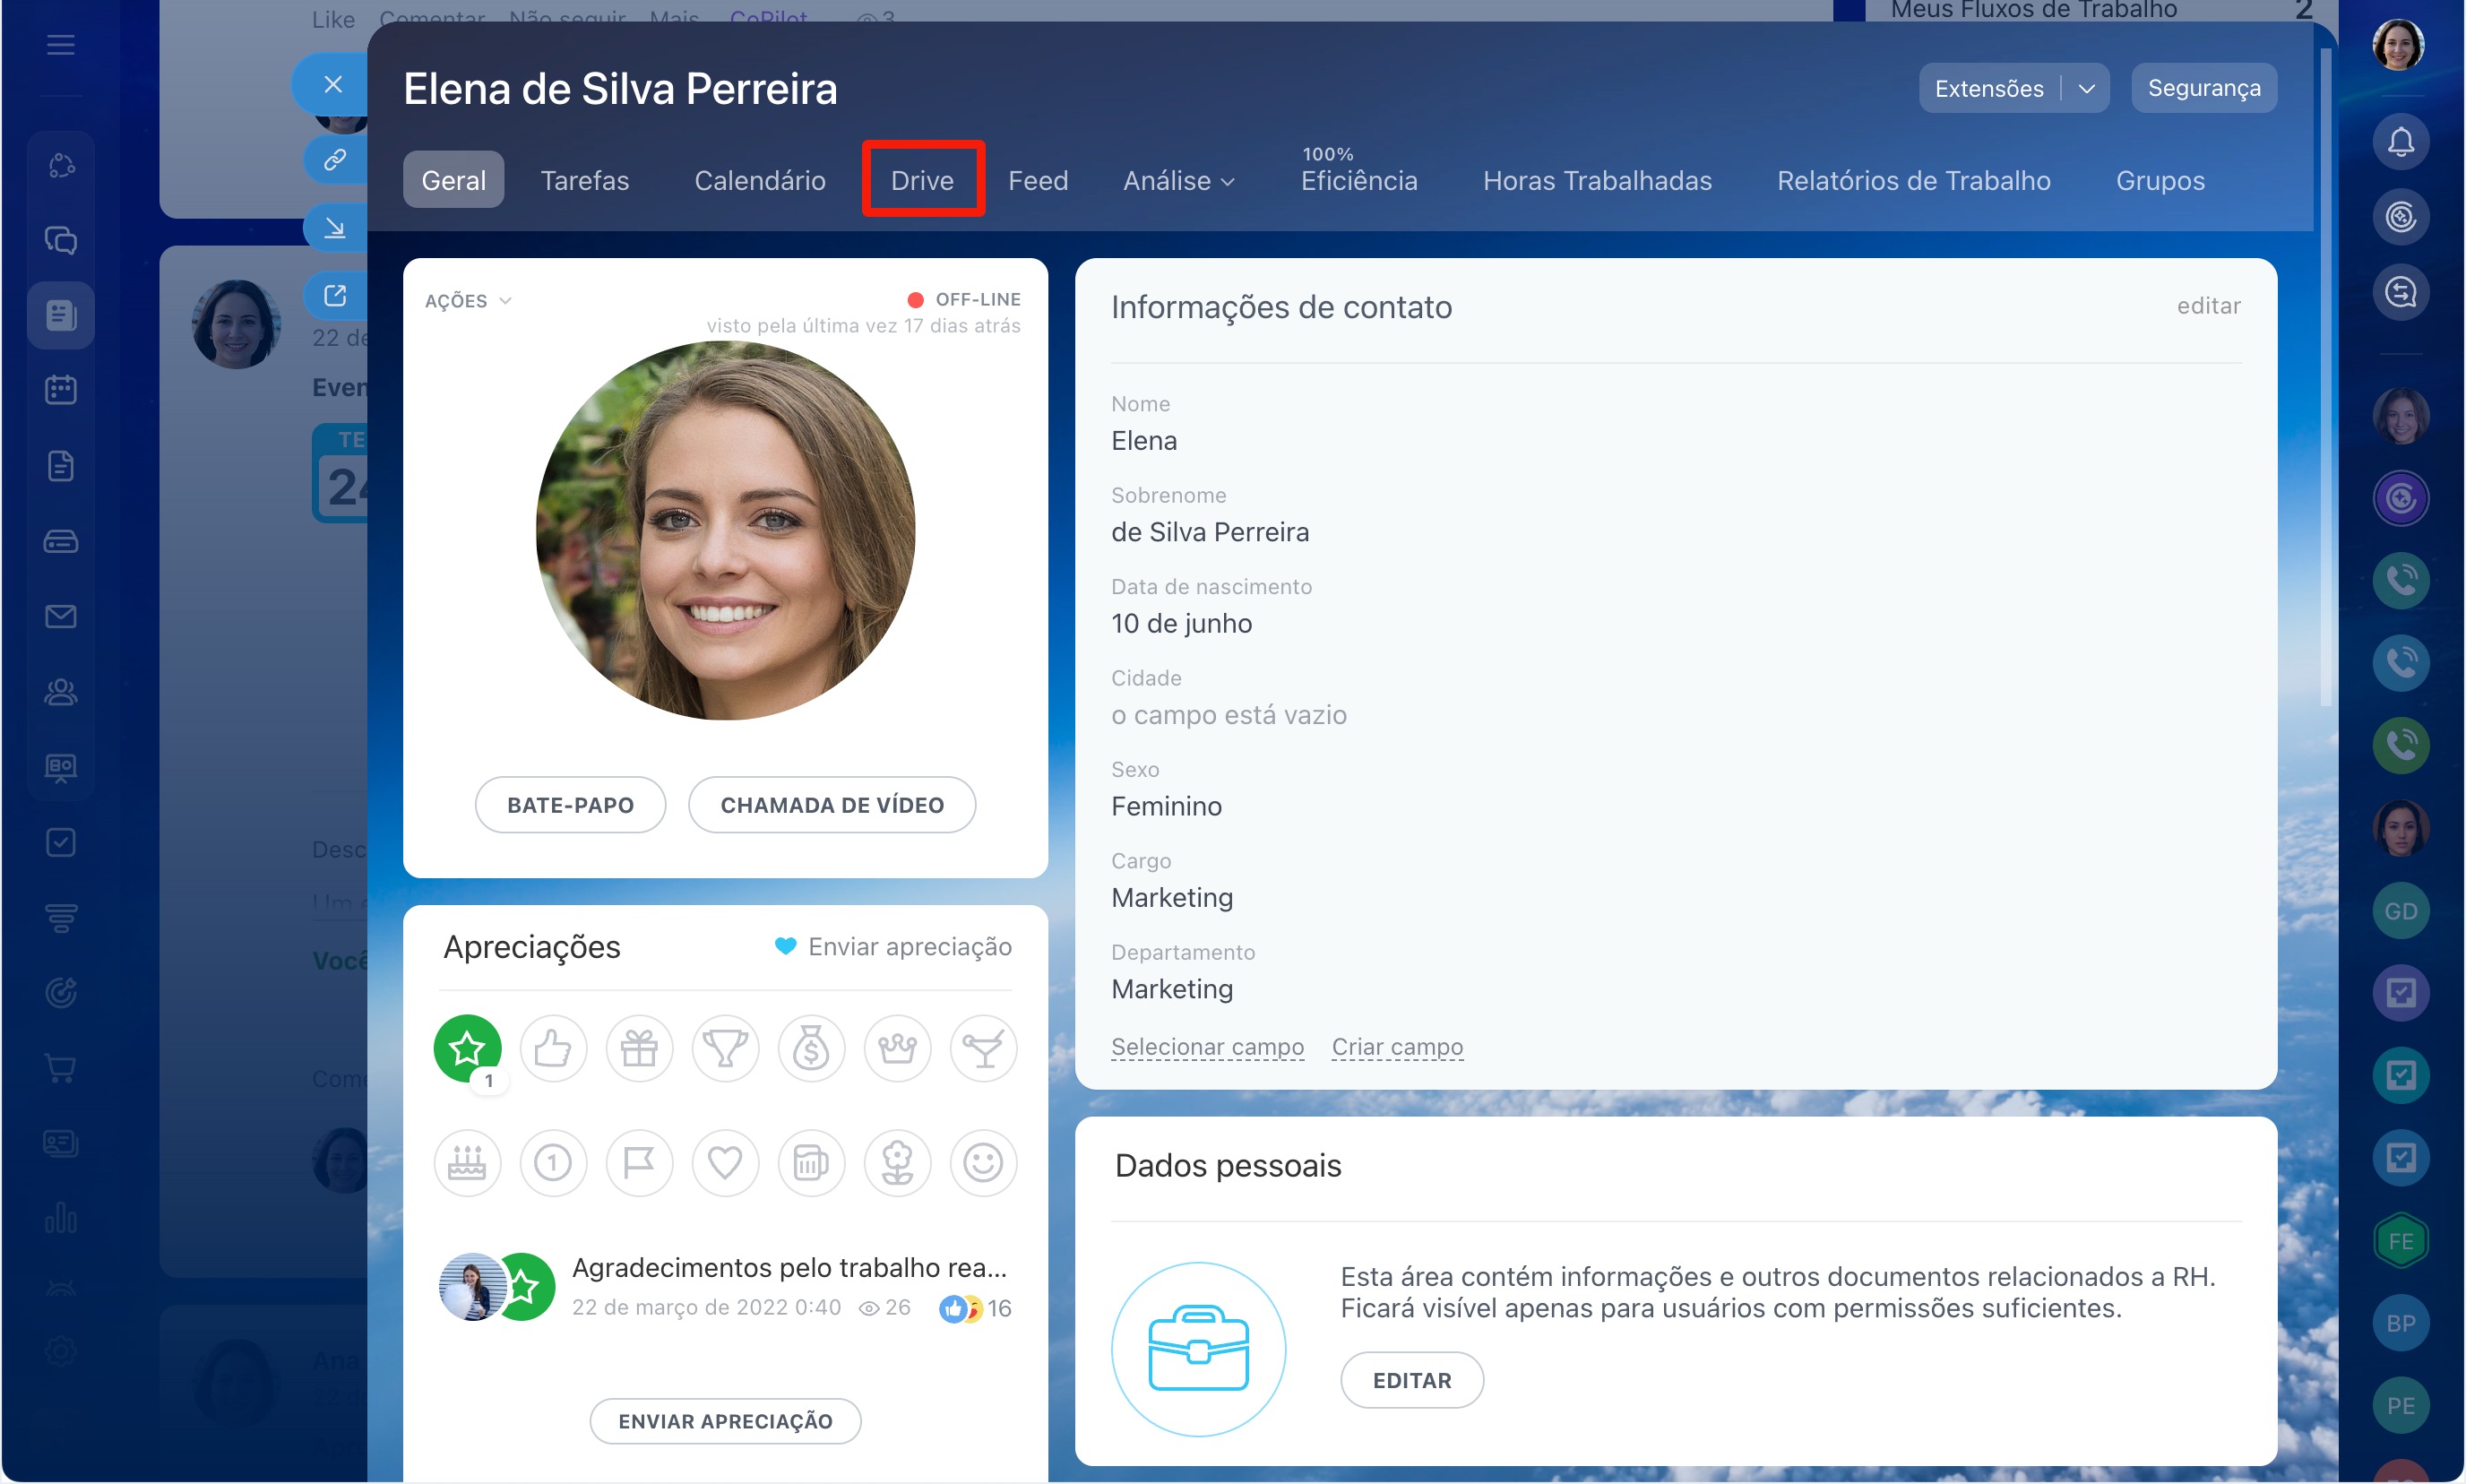Image resolution: width=2466 pixels, height=1484 pixels.
Task: Select the thumbs-up appreciation icon
Action: pos(552,1049)
